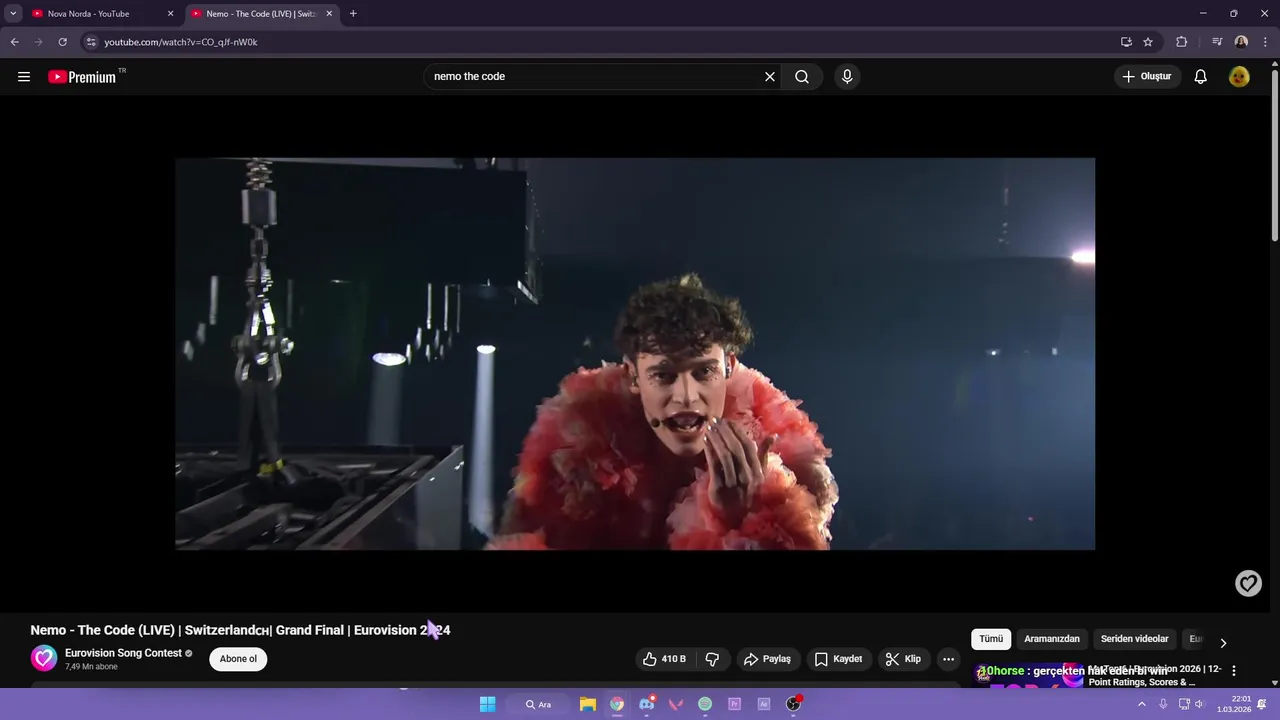The width and height of the screenshot is (1280, 720).
Task: Like the video with 410 B
Action: pos(665,659)
